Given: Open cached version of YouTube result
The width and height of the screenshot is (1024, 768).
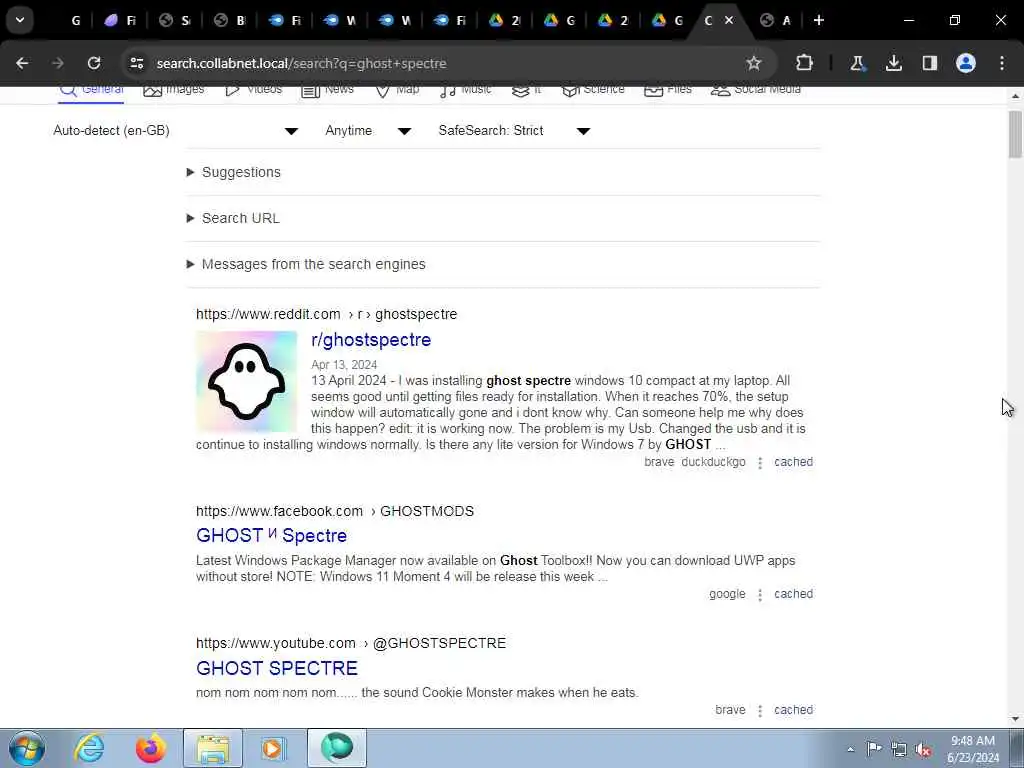Looking at the screenshot, I should click(793, 711).
